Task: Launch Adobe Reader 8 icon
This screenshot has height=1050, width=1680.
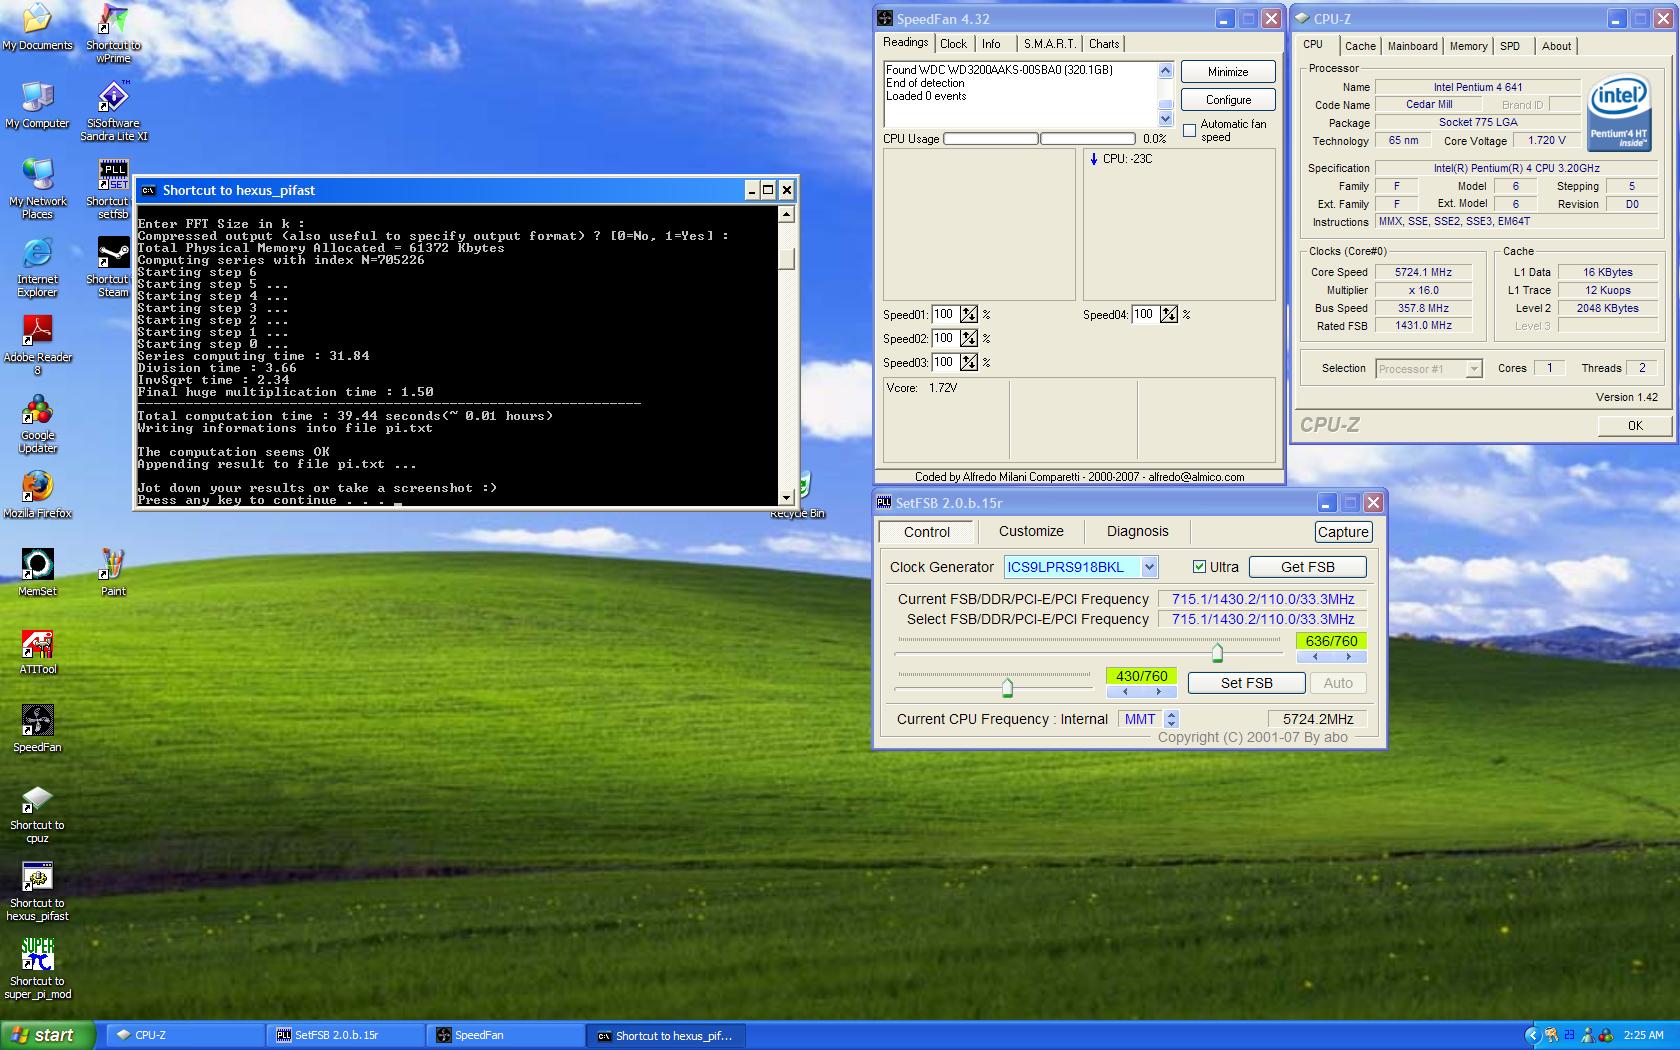Action: [x=37, y=345]
